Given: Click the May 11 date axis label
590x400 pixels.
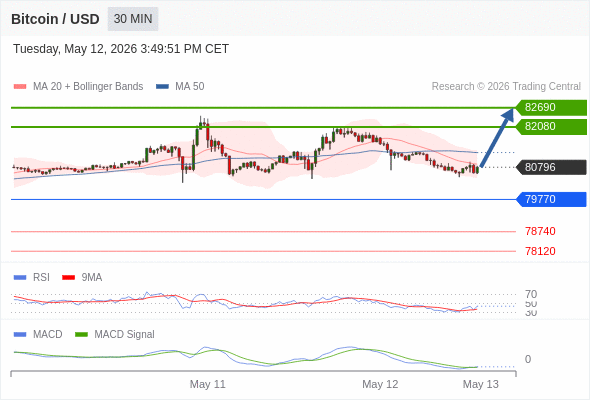Looking at the screenshot, I should pyautogui.click(x=207, y=384).
